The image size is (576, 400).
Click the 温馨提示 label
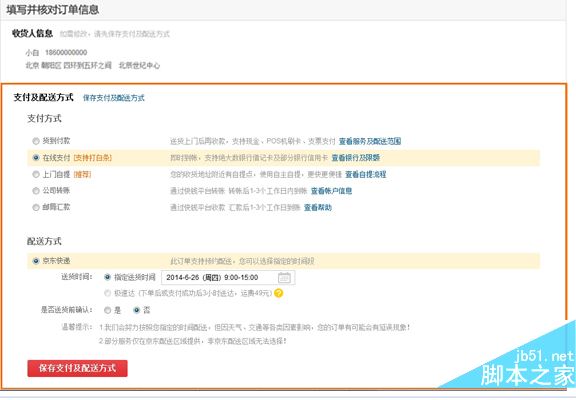pos(76,327)
